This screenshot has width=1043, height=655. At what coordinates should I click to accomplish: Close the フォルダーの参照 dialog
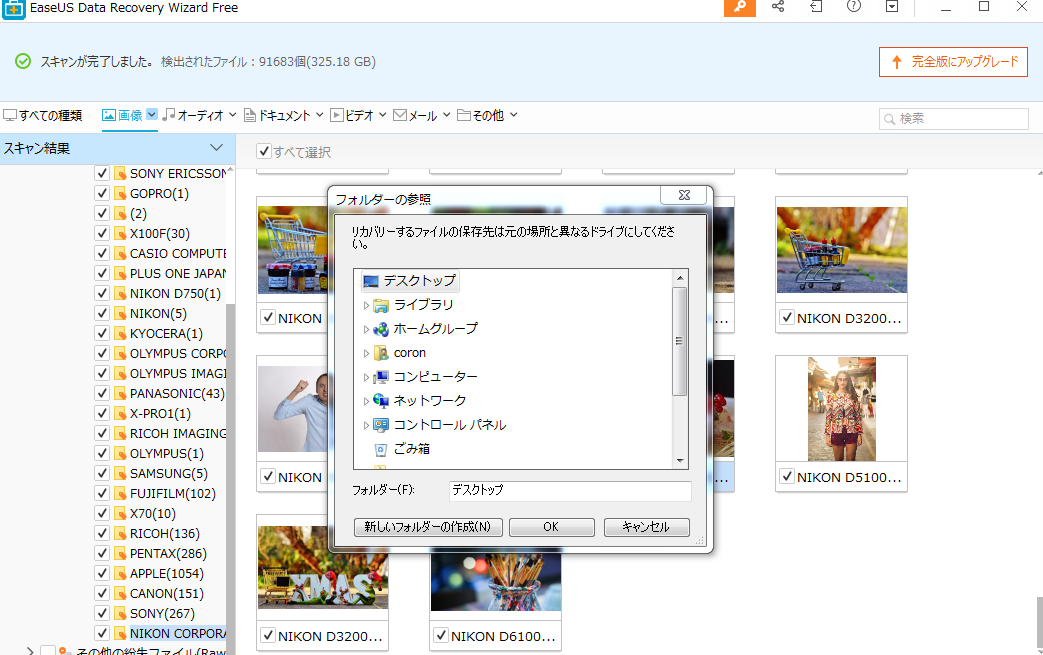(684, 195)
